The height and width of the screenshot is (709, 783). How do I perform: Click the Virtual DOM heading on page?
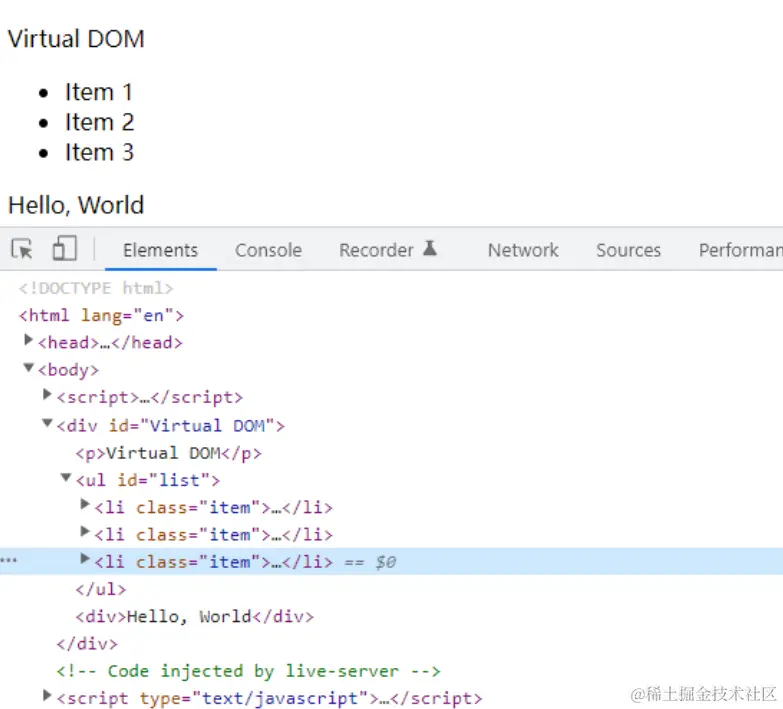(76, 38)
